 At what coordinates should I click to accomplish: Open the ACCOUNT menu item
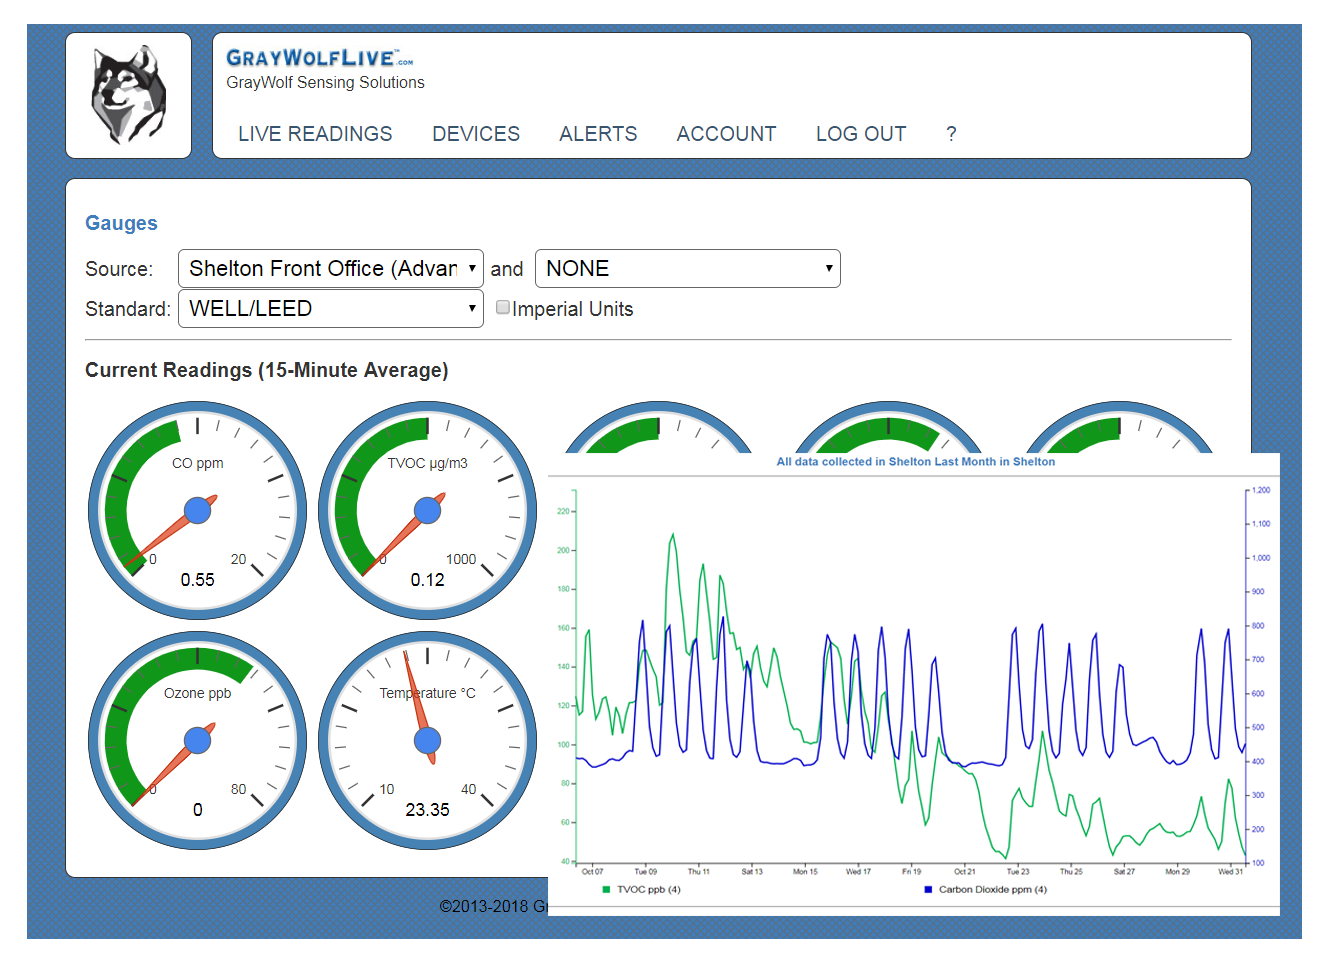pyautogui.click(x=726, y=134)
